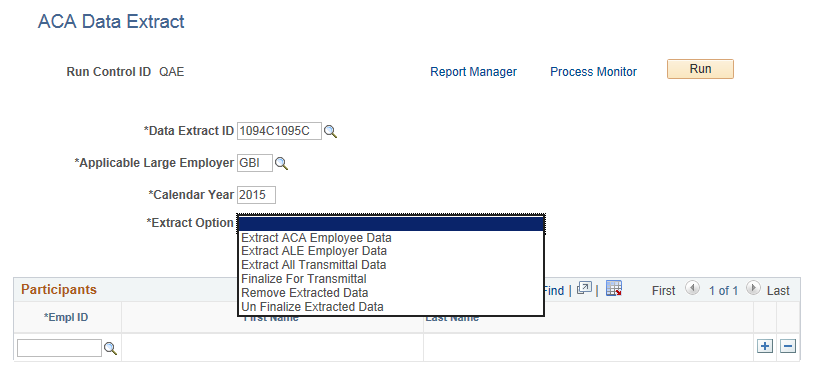Choose Finalize For Transmittal option

pyautogui.click(x=304, y=279)
